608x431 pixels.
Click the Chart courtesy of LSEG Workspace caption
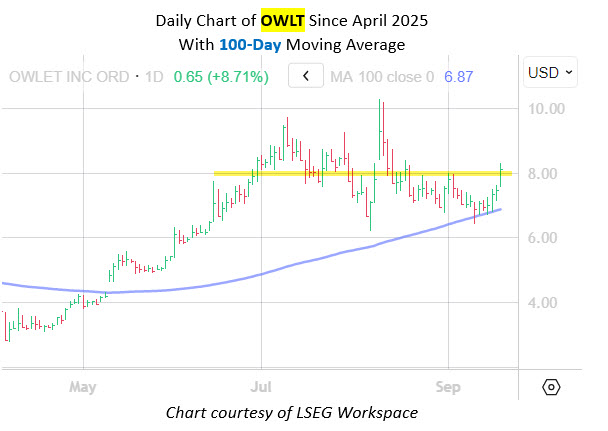coord(292,412)
